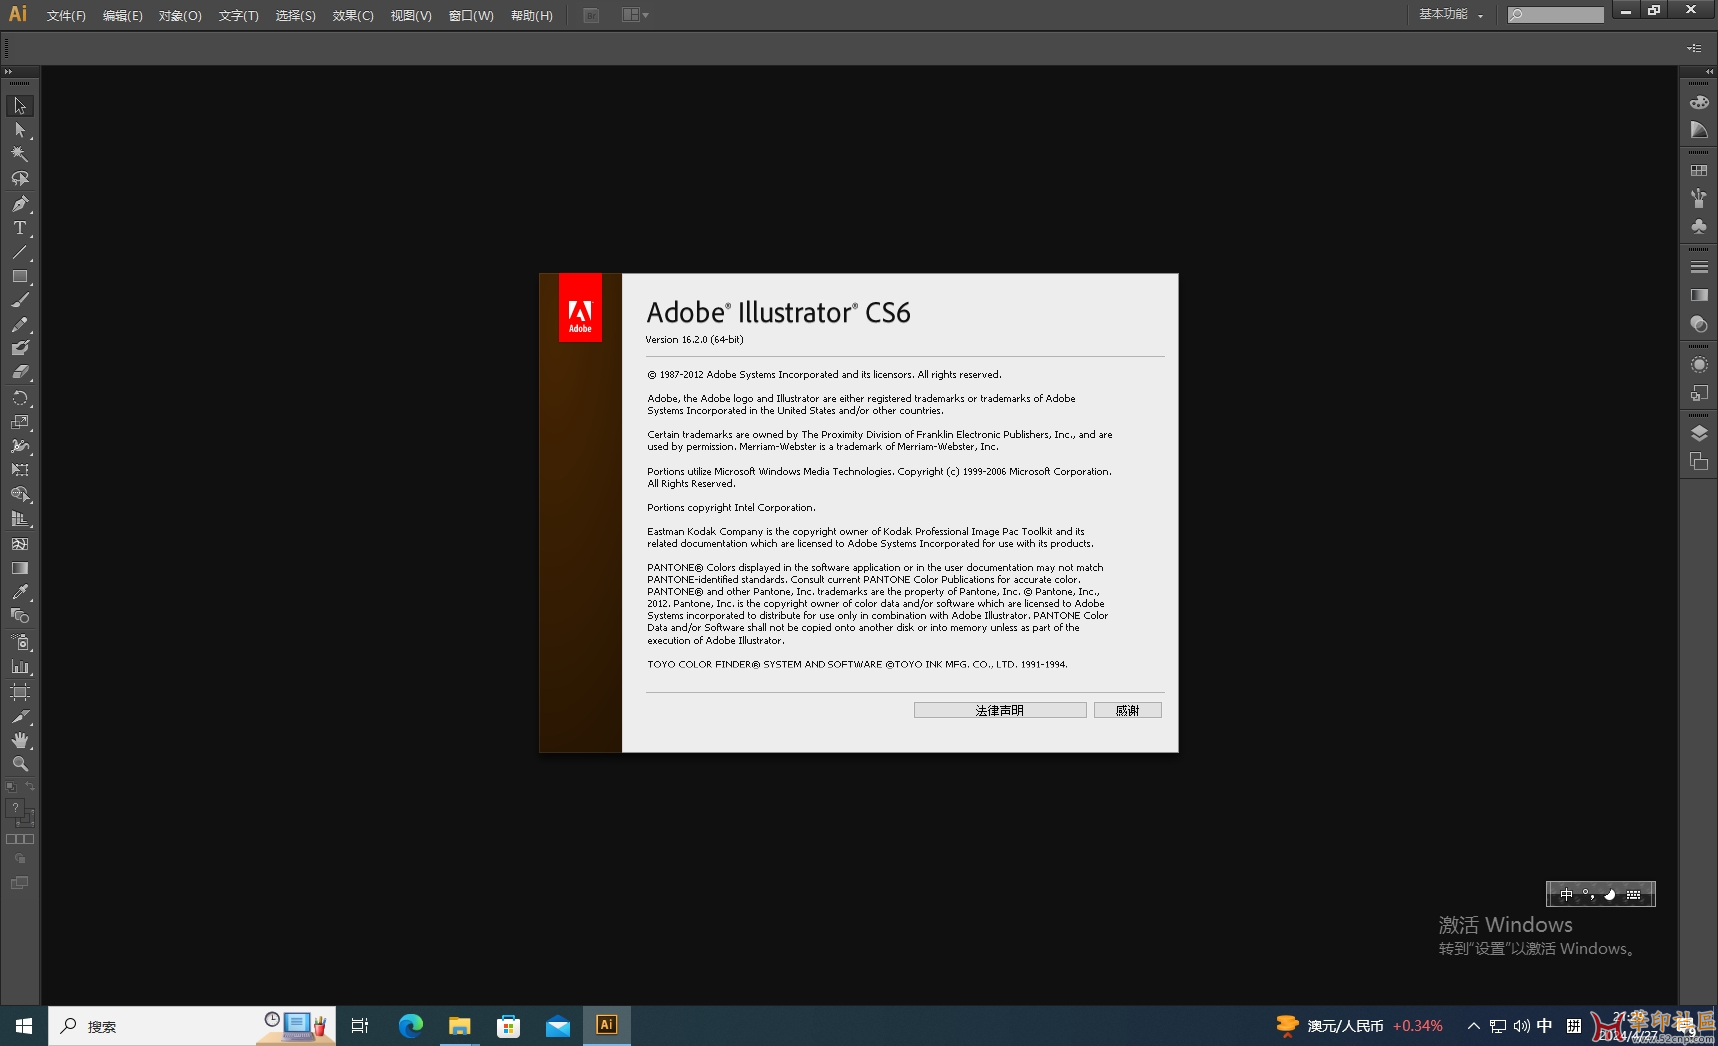1718x1046 pixels.
Task: Open the 文件(F) menu
Action: [66, 16]
